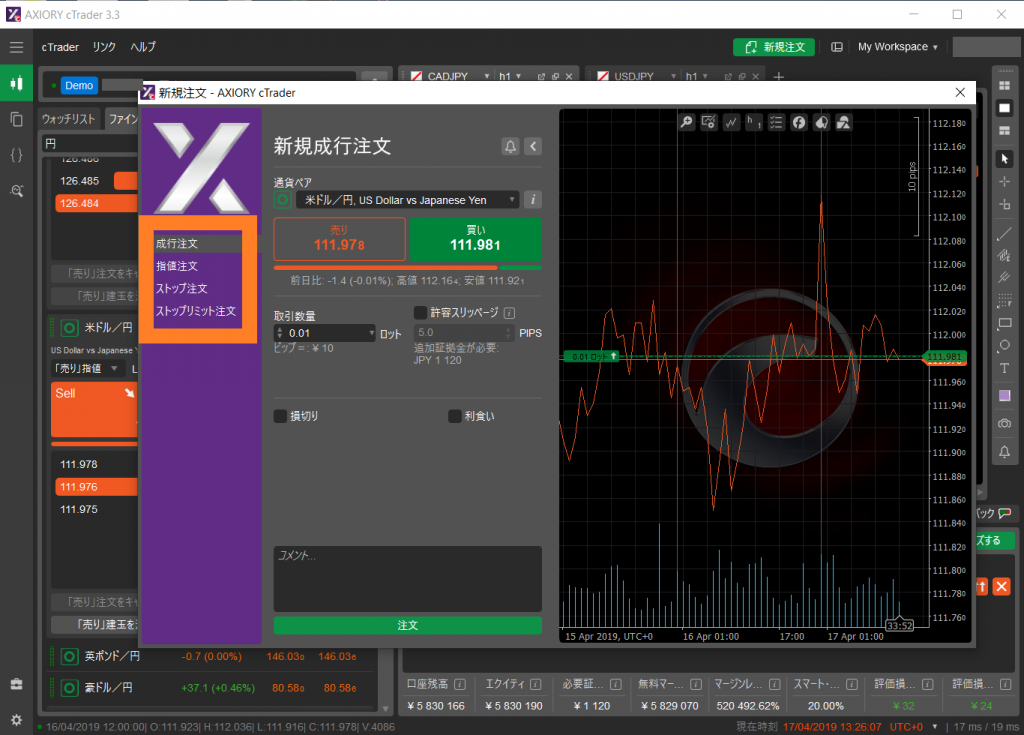Image resolution: width=1024 pixels, height=735 pixels.
Task: Click the Demo account badge
Action: [79, 86]
